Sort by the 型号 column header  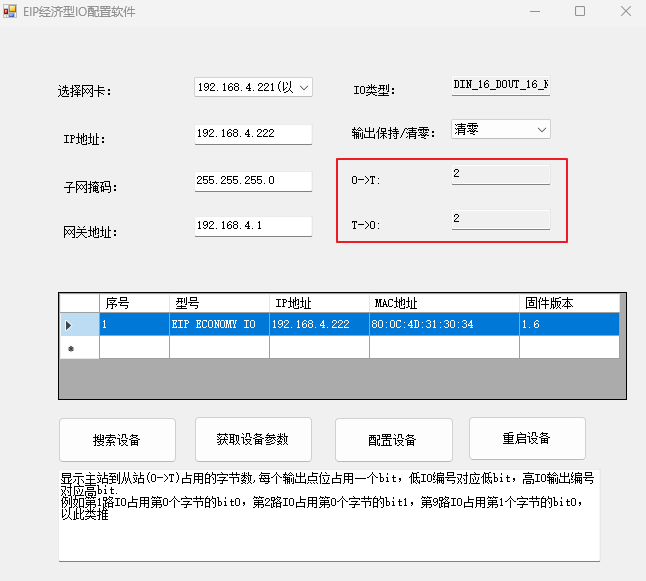click(219, 303)
